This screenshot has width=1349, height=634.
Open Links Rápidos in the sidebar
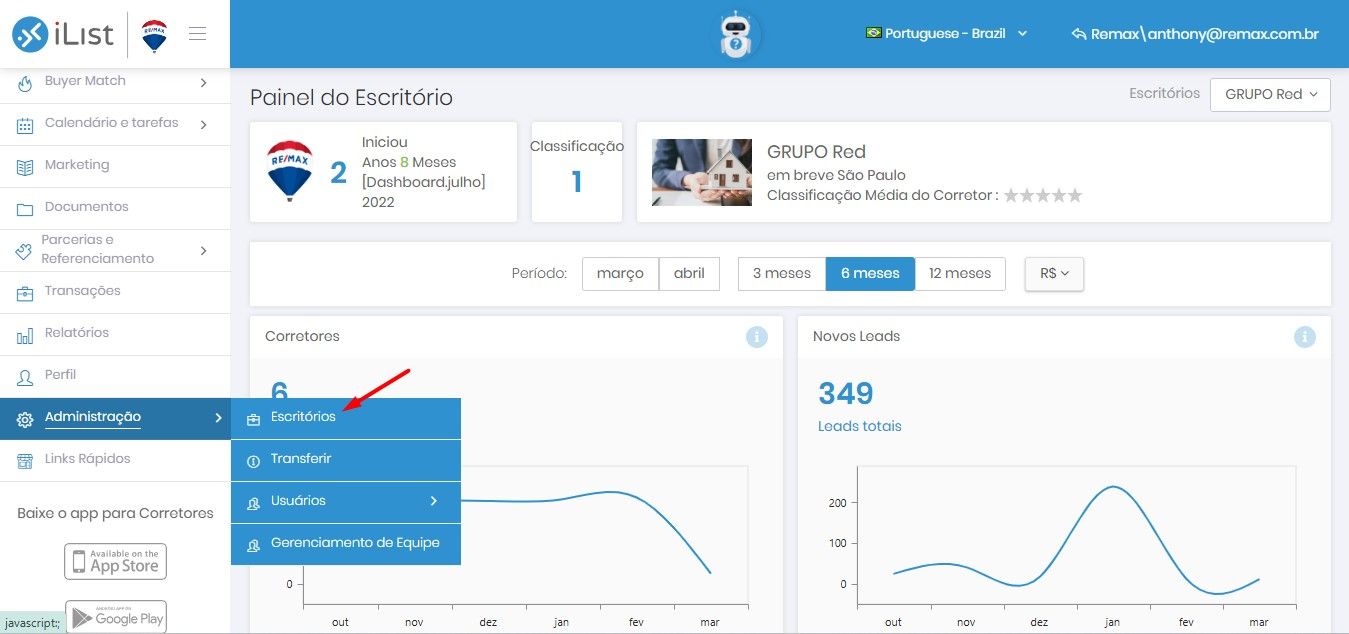click(x=115, y=460)
